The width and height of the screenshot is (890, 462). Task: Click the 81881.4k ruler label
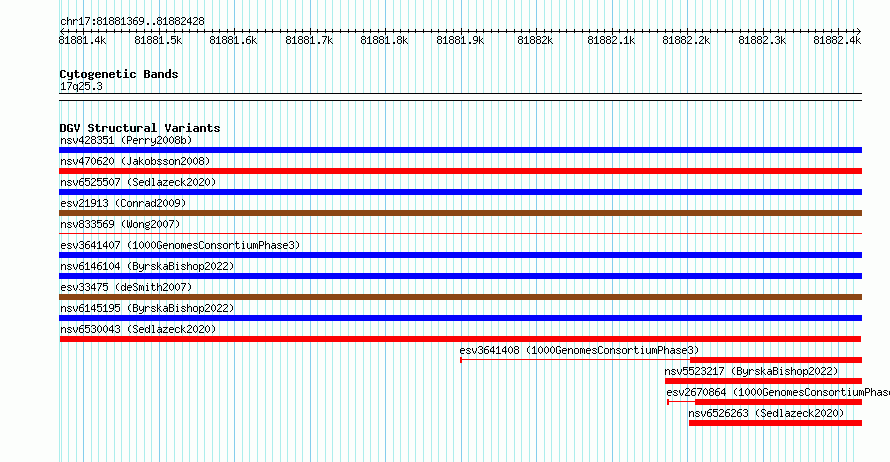pyautogui.click(x=82, y=40)
